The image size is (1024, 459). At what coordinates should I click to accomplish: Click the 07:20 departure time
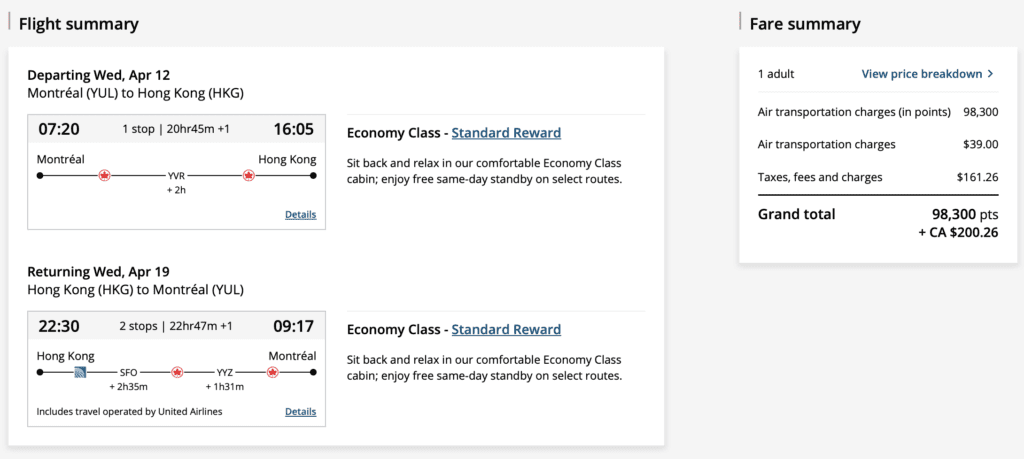tap(58, 129)
